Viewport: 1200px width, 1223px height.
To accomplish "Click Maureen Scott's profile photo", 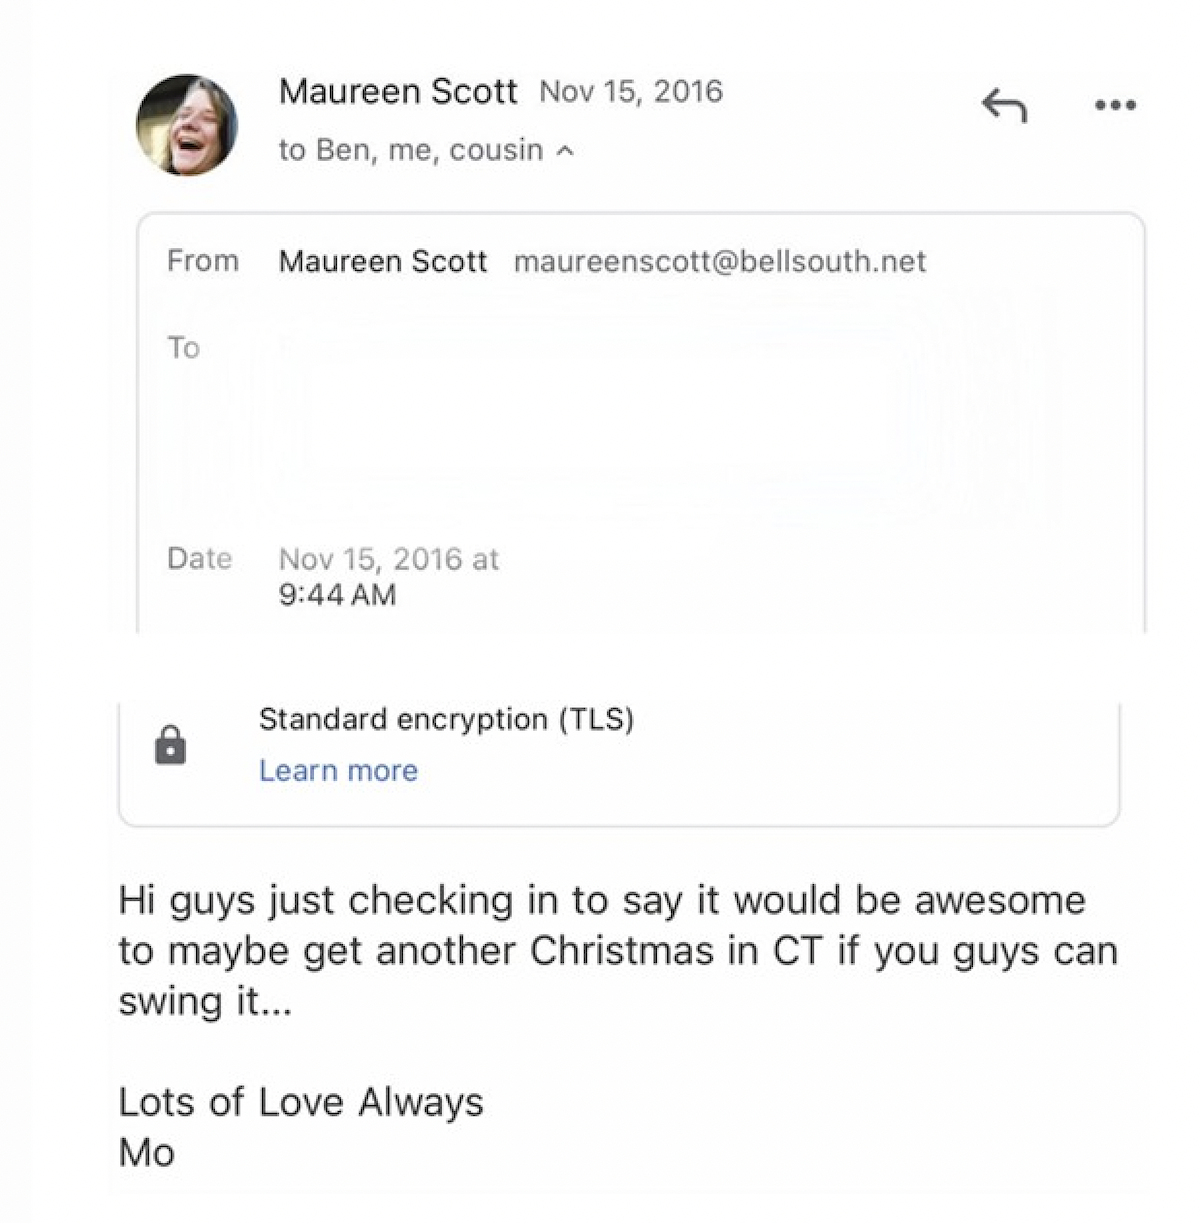I will coord(187,125).
